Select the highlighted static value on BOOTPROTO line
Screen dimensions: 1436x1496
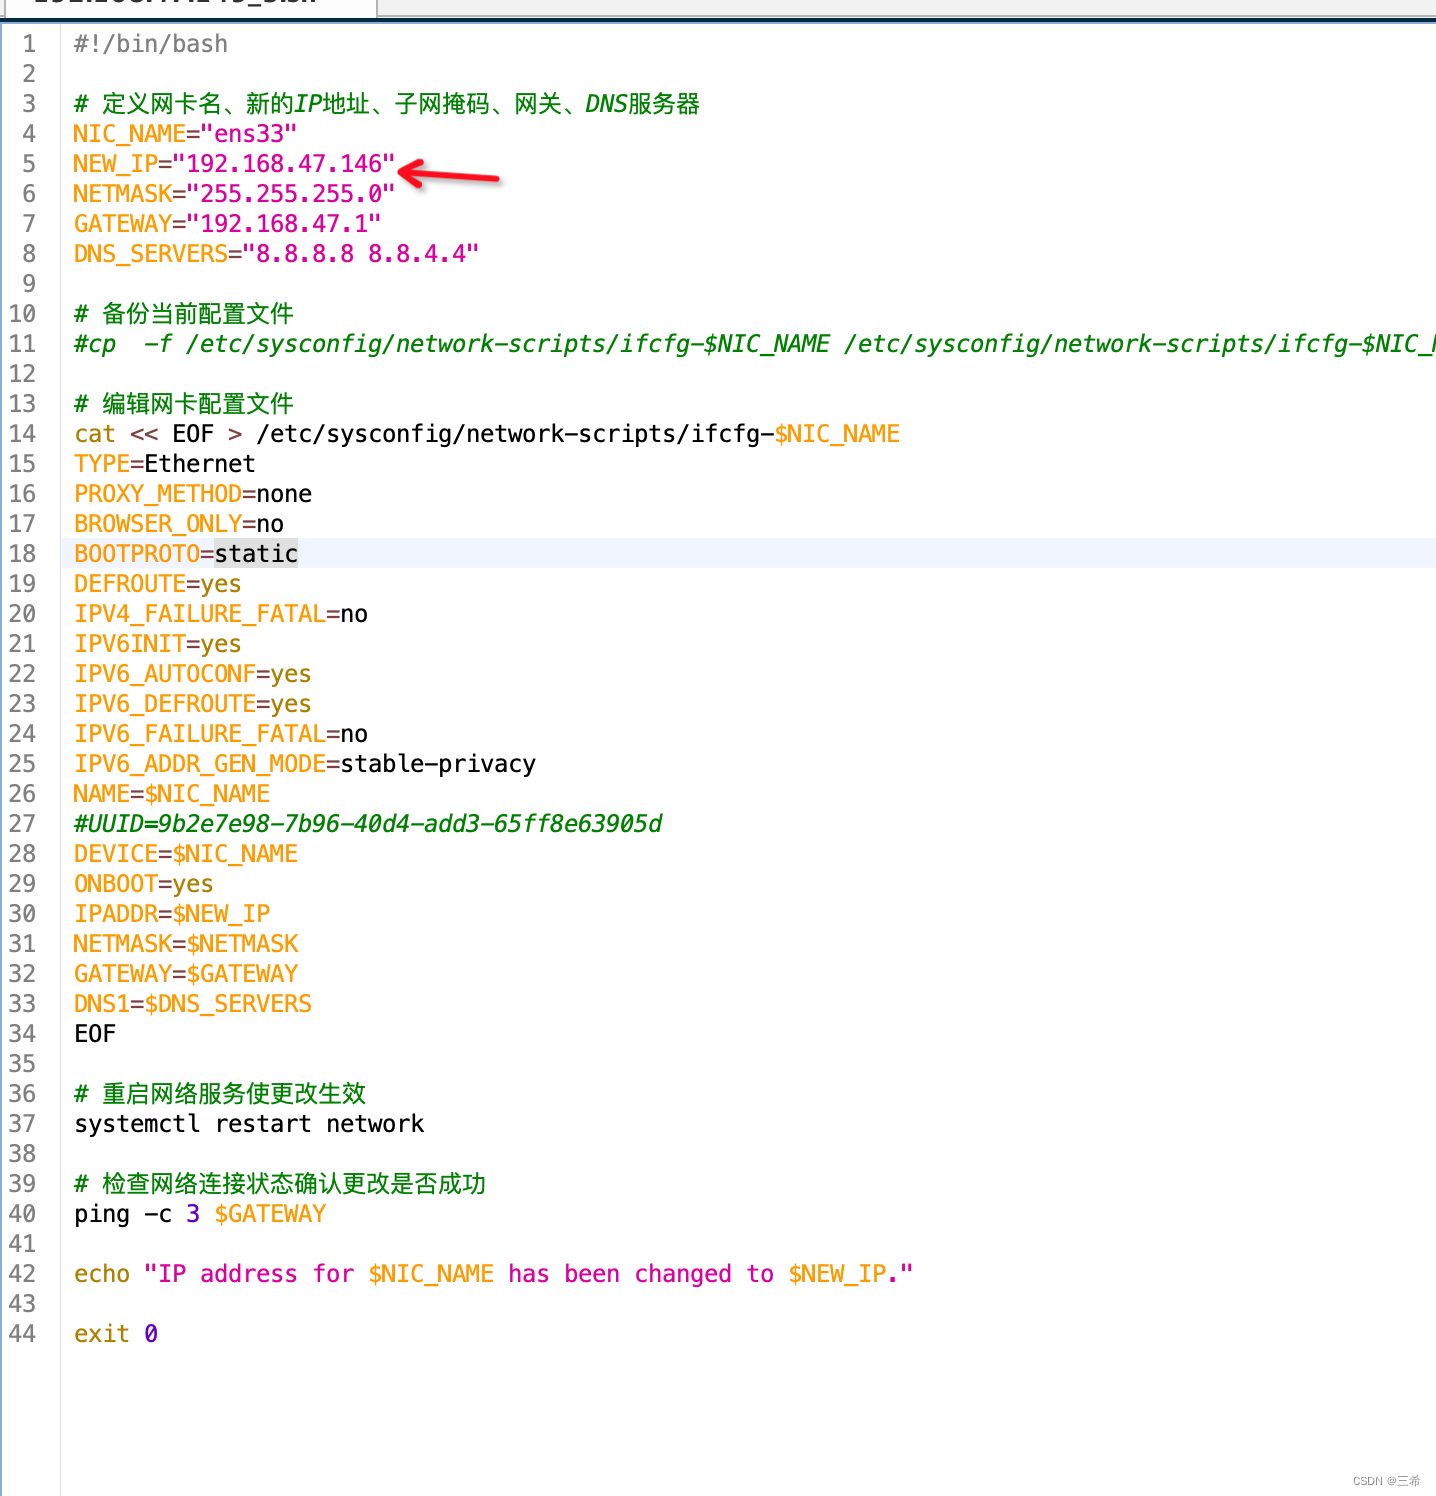pos(255,553)
